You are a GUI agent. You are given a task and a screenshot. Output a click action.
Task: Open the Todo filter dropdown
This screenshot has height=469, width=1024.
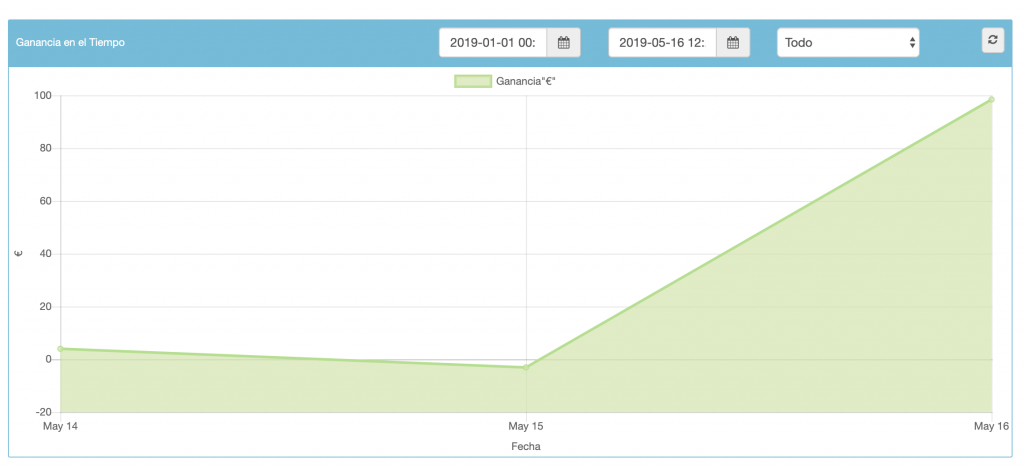(848, 42)
